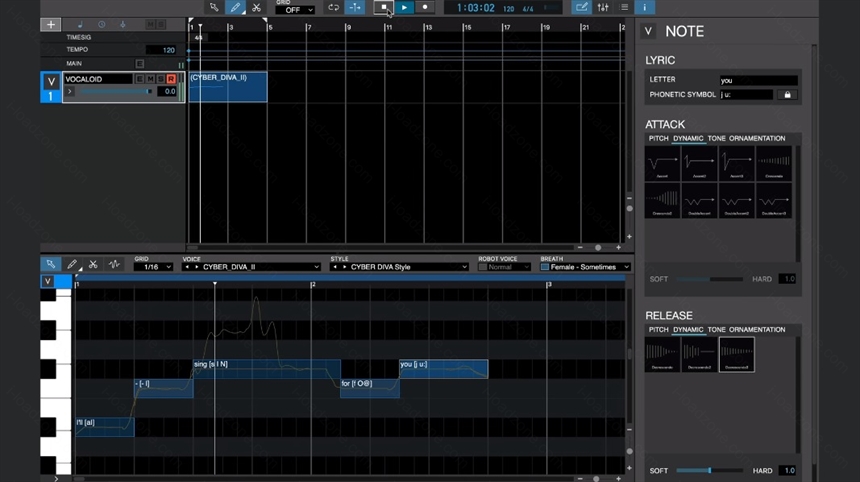Open the editor GRID 1/16 dropdown
The width and height of the screenshot is (860, 482).
coord(153,267)
